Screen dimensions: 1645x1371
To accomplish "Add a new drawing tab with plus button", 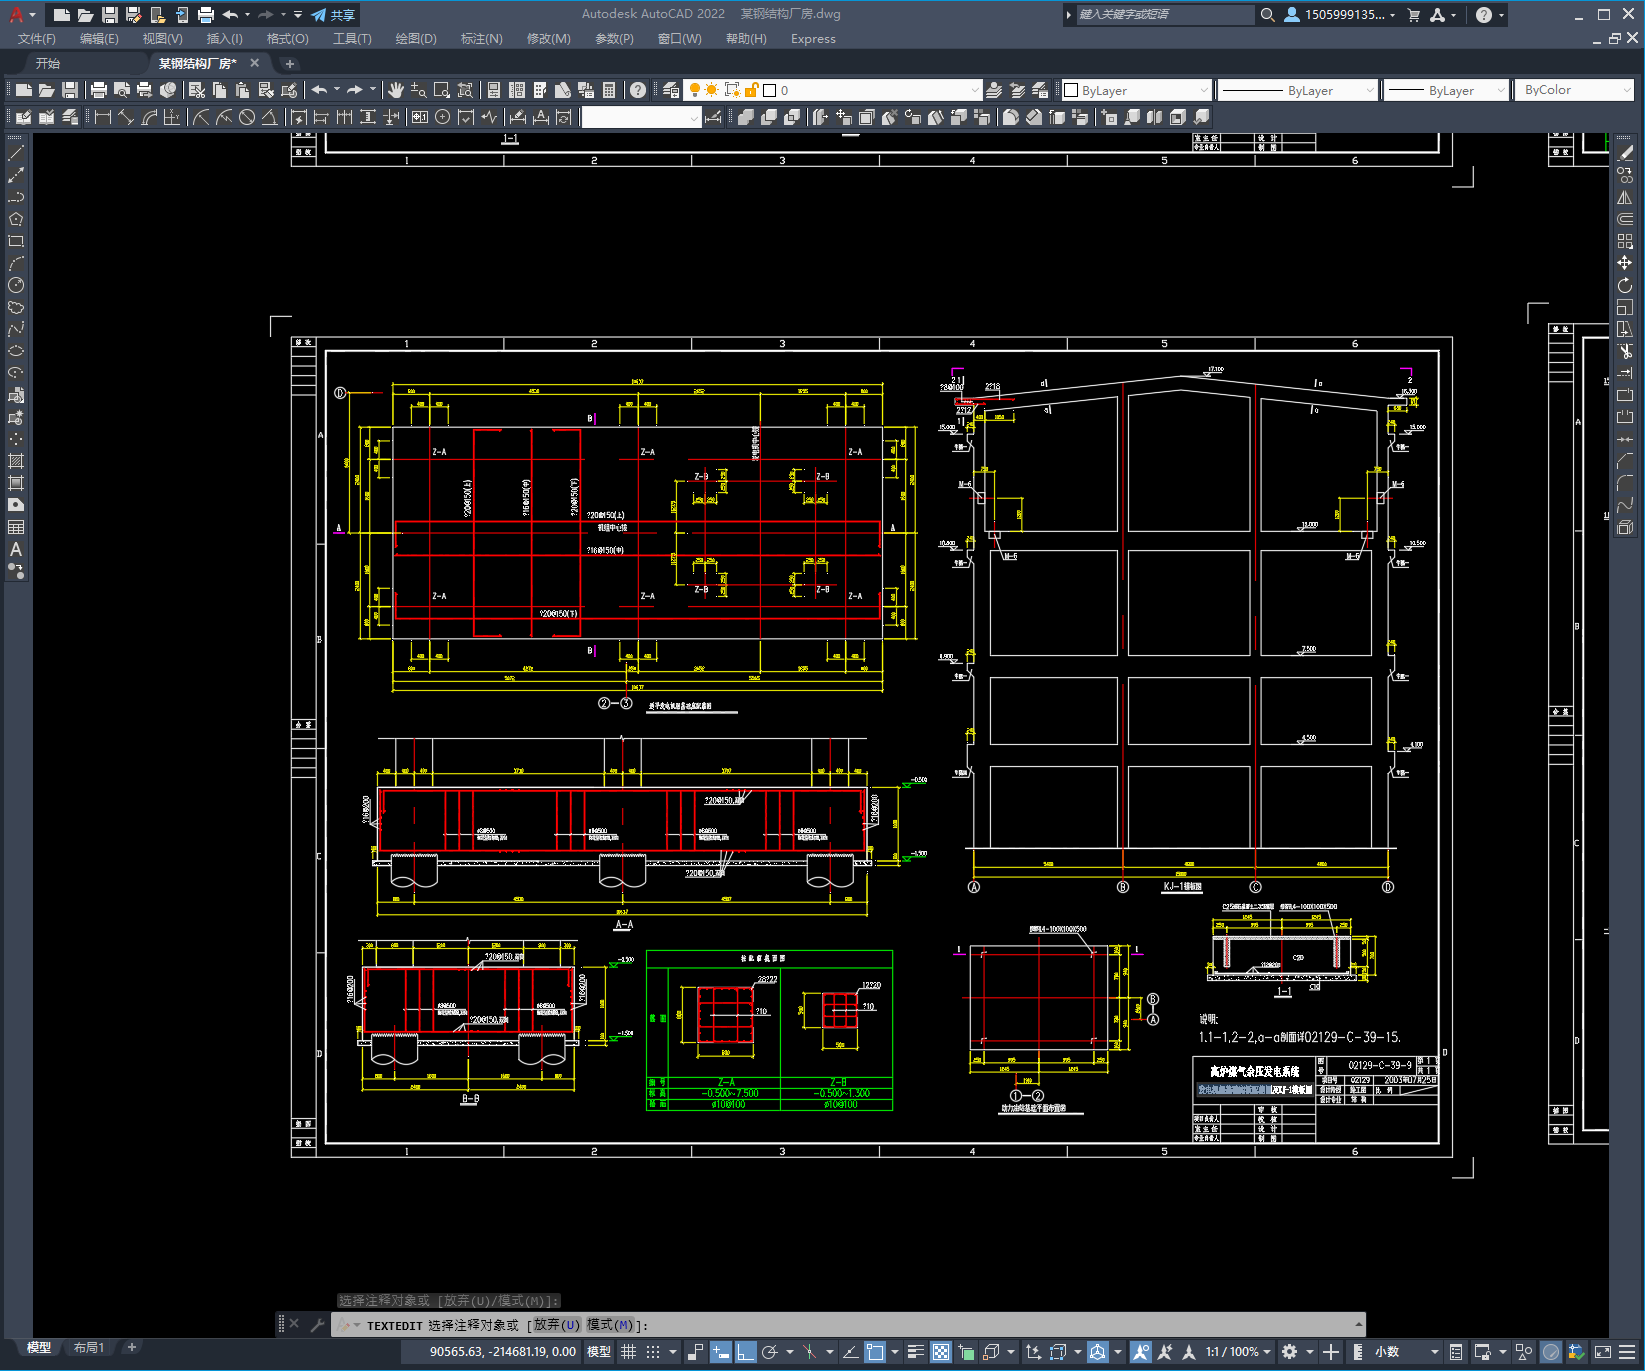I will coord(290,63).
